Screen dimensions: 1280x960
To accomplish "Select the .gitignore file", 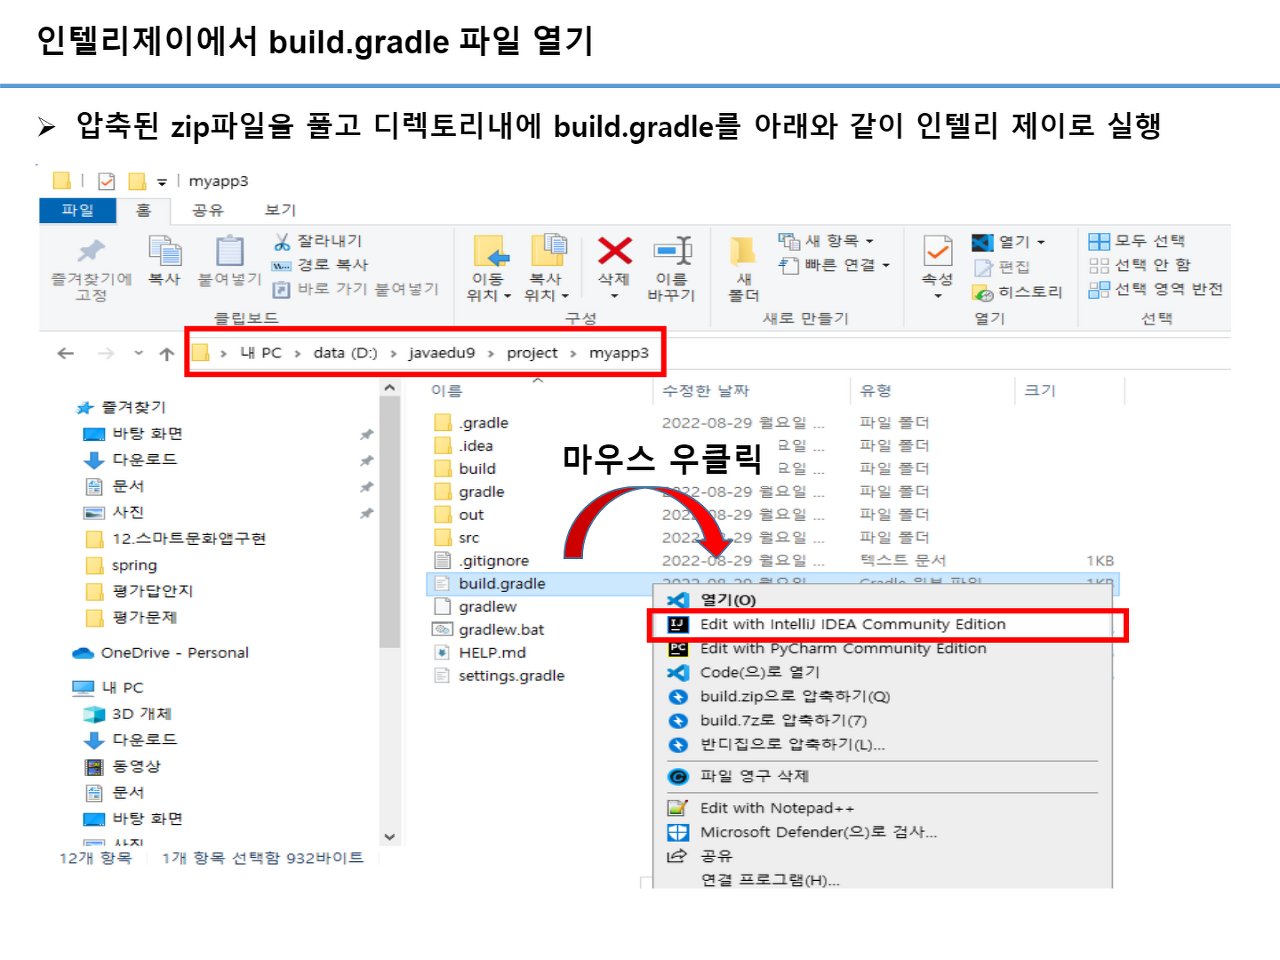I will [494, 561].
